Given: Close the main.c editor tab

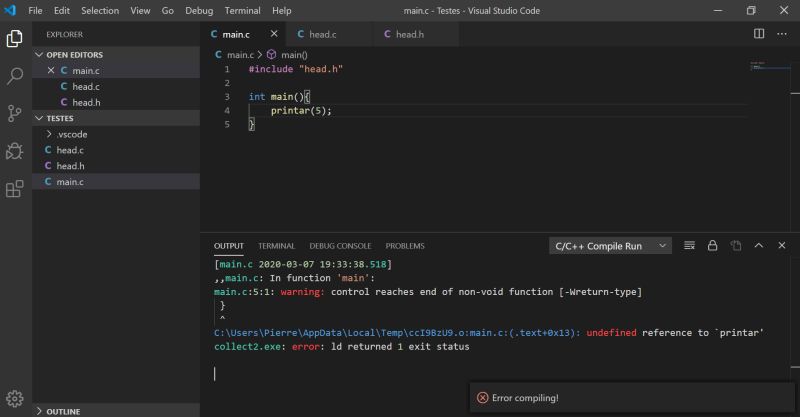Looking at the screenshot, I should 274,34.
